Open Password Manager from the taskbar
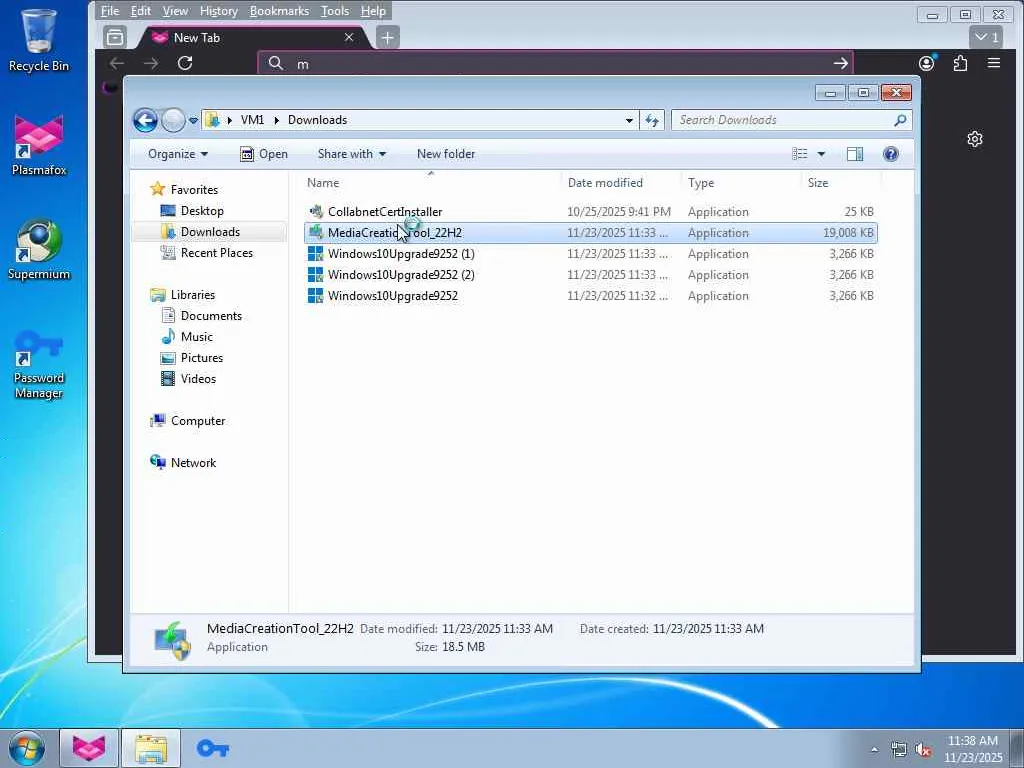The height and width of the screenshot is (768, 1024). tap(213, 748)
